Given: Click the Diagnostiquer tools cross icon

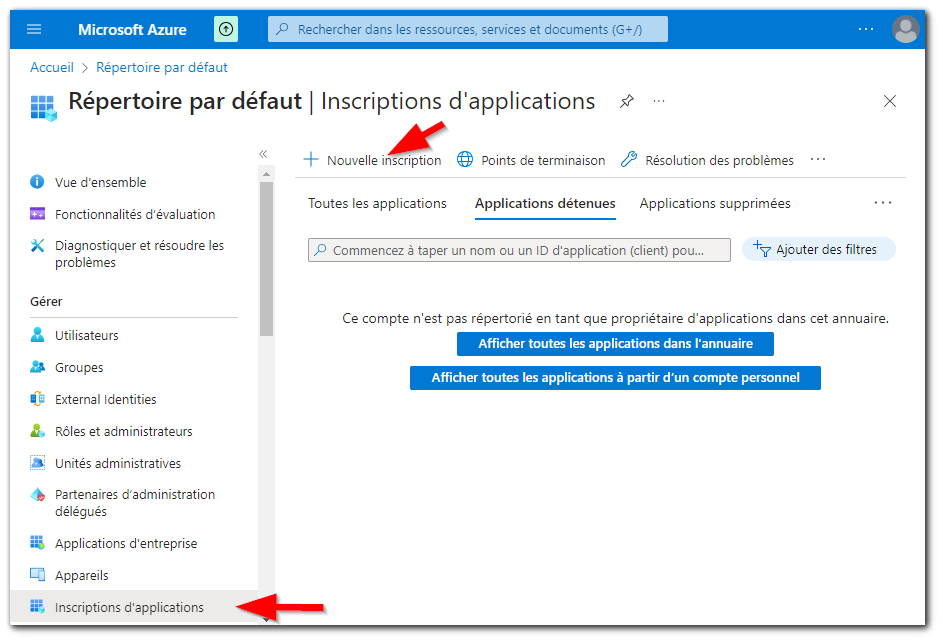Looking at the screenshot, I should (37, 245).
